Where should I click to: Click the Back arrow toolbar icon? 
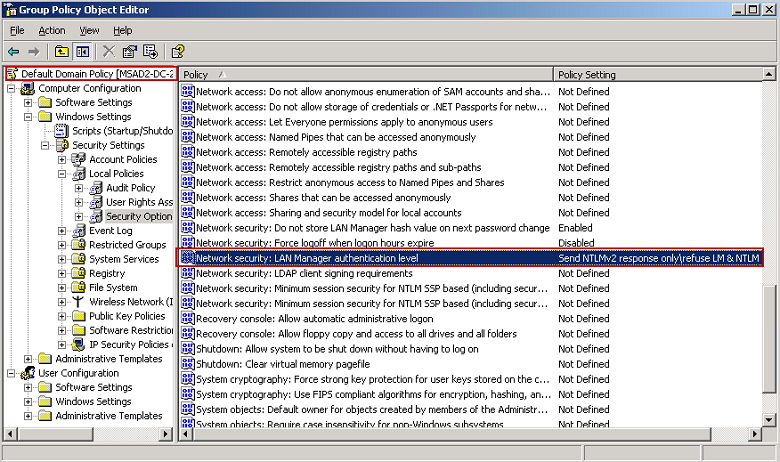pyautogui.click(x=14, y=51)
